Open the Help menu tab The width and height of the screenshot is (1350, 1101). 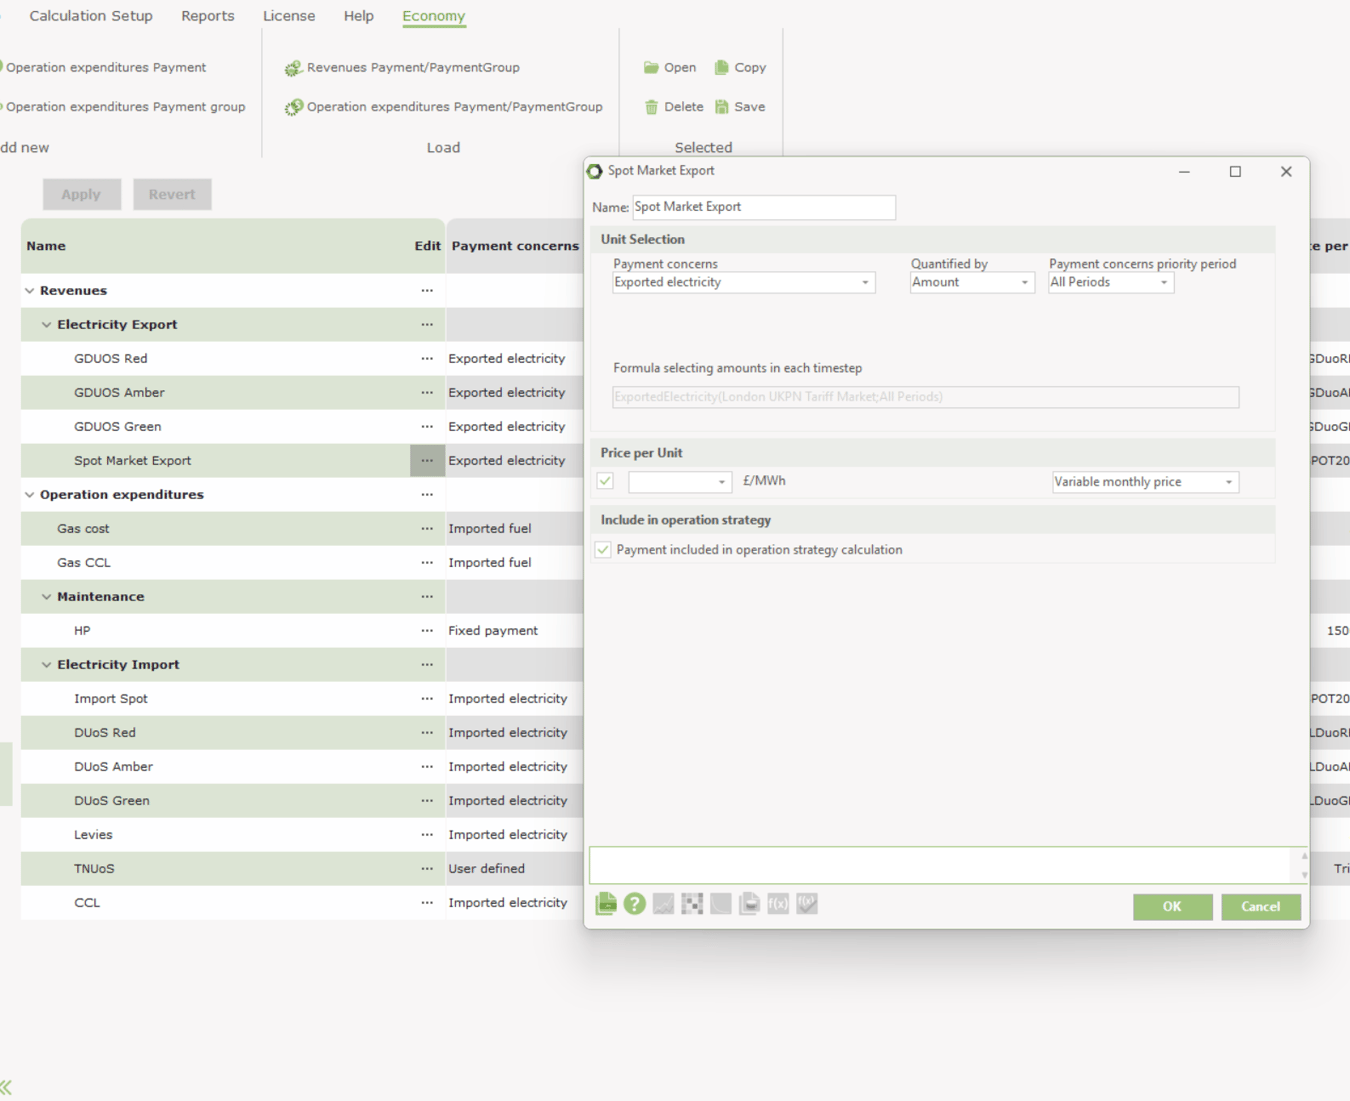[359, 16]
